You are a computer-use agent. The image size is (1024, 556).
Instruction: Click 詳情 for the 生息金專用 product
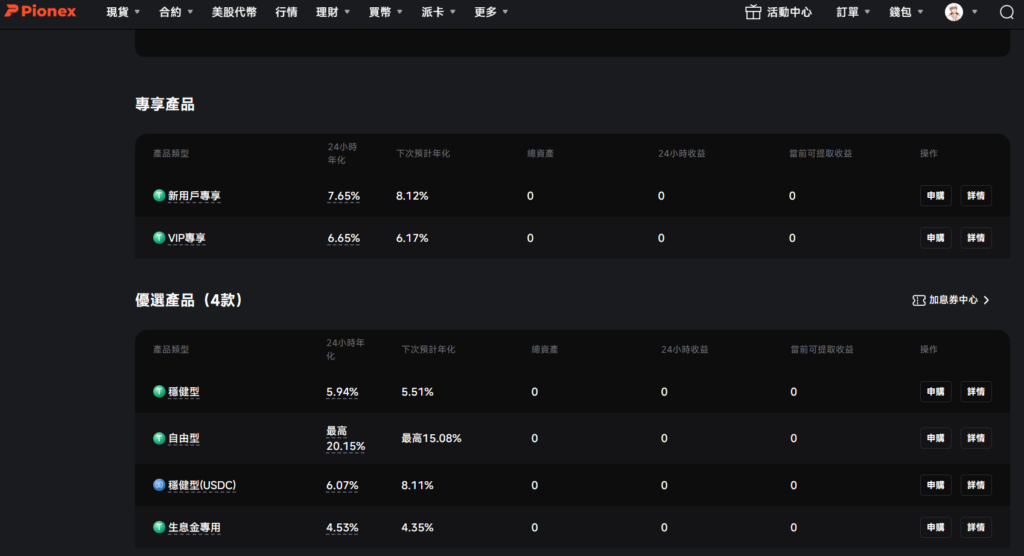tap(975, 527)
